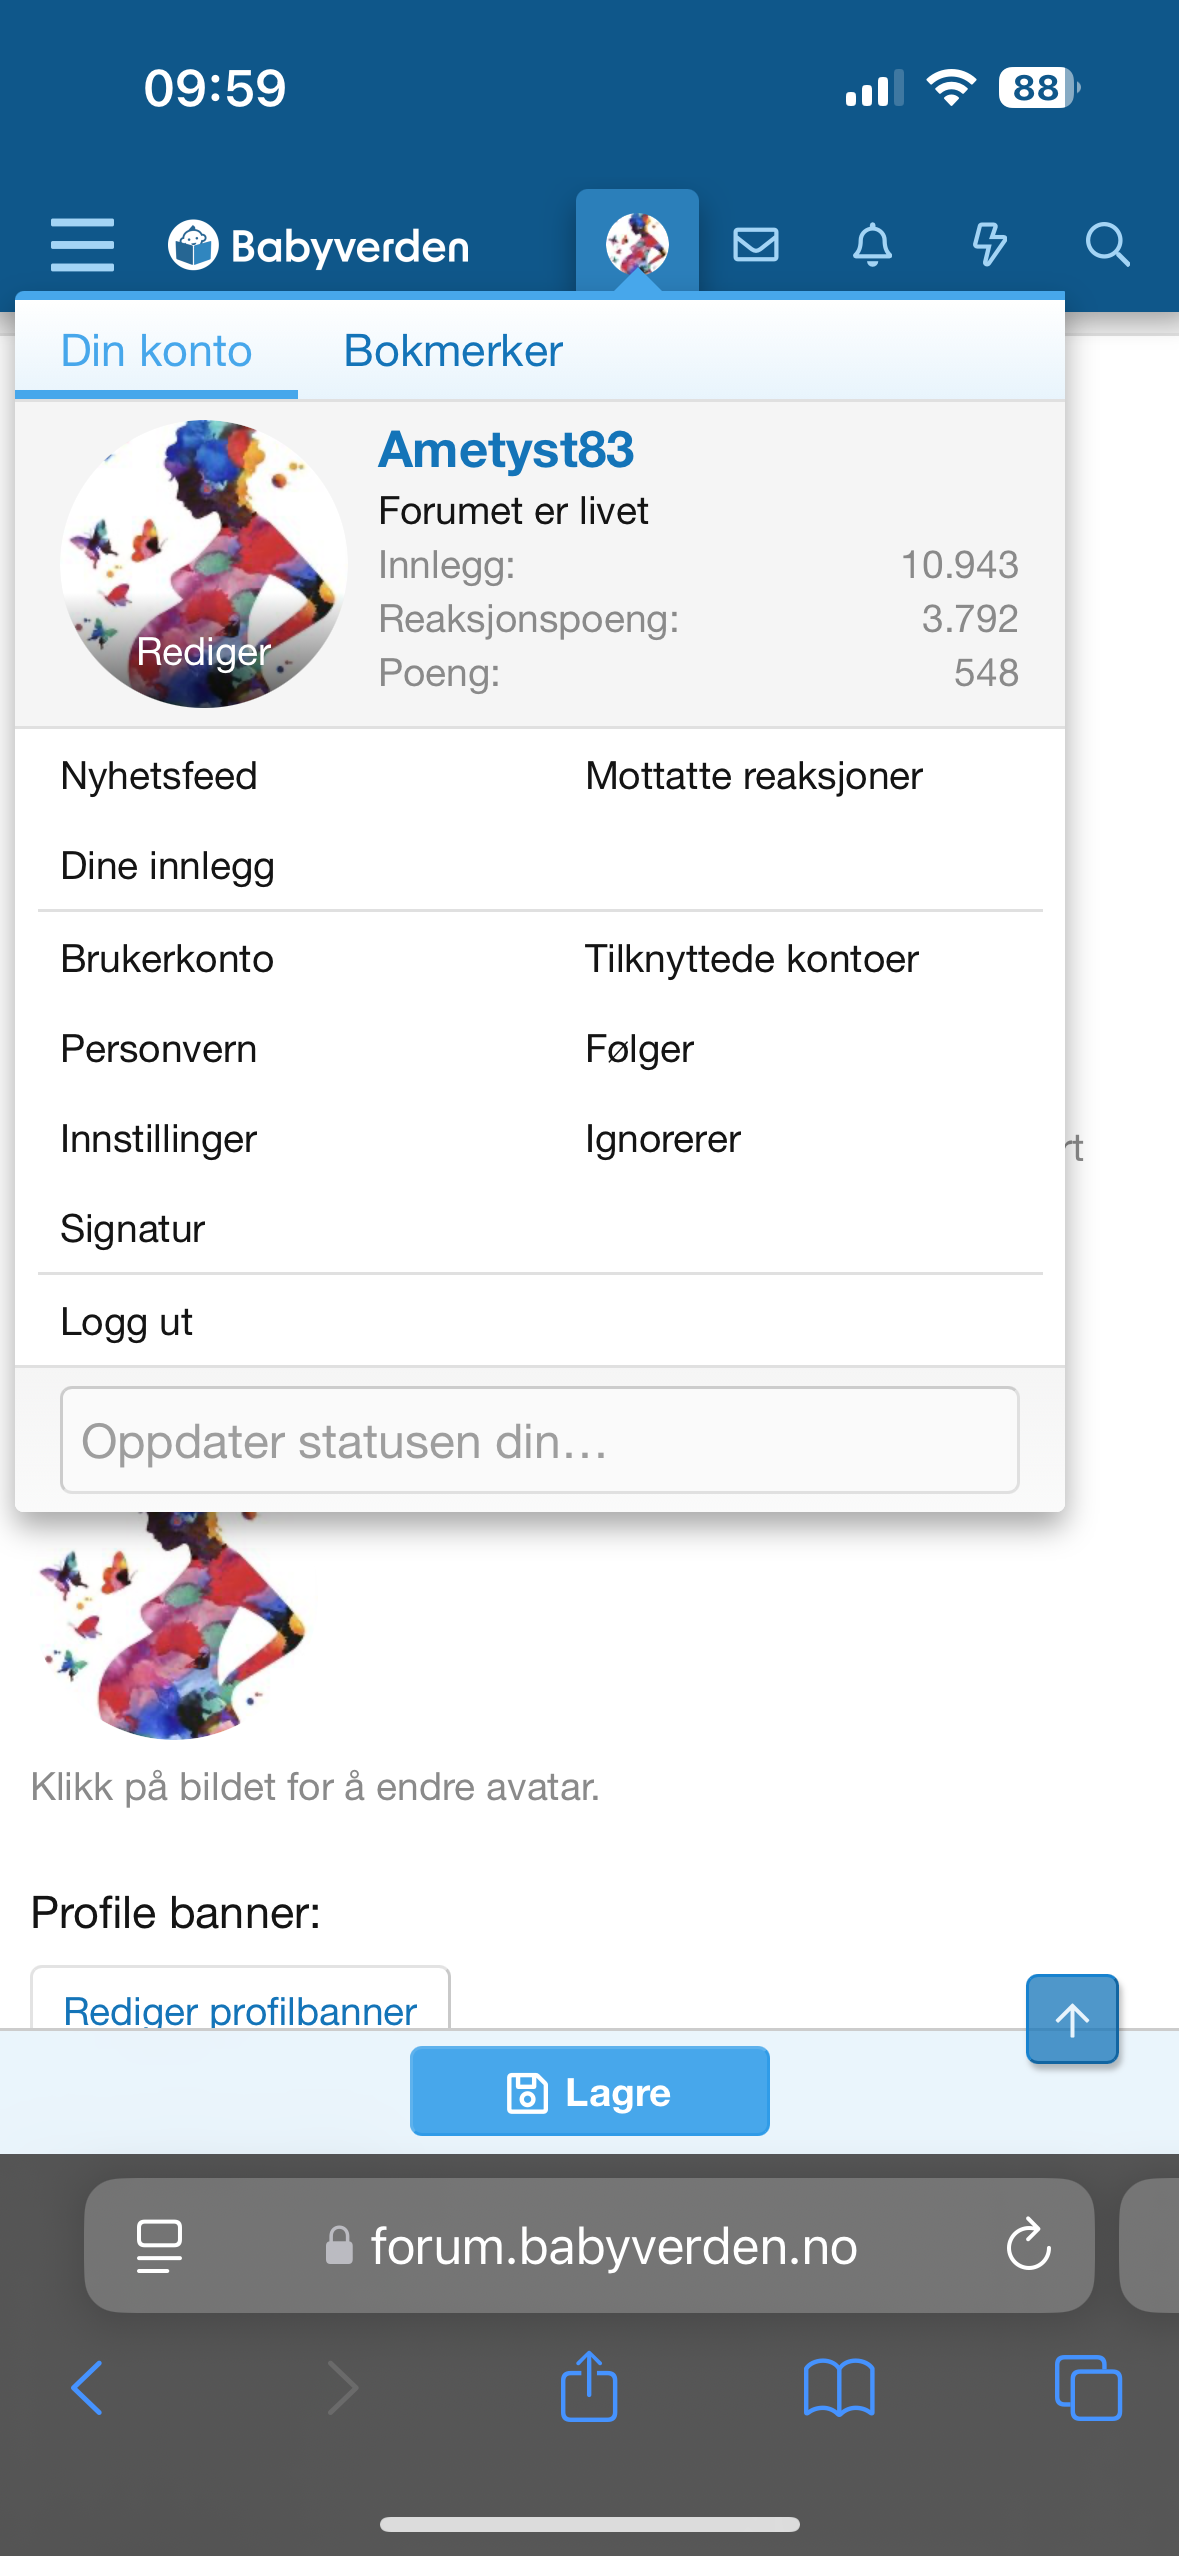Click the Lagre save button
Viewport: 1179px width, 2556px height.
tap(589, 2092)
